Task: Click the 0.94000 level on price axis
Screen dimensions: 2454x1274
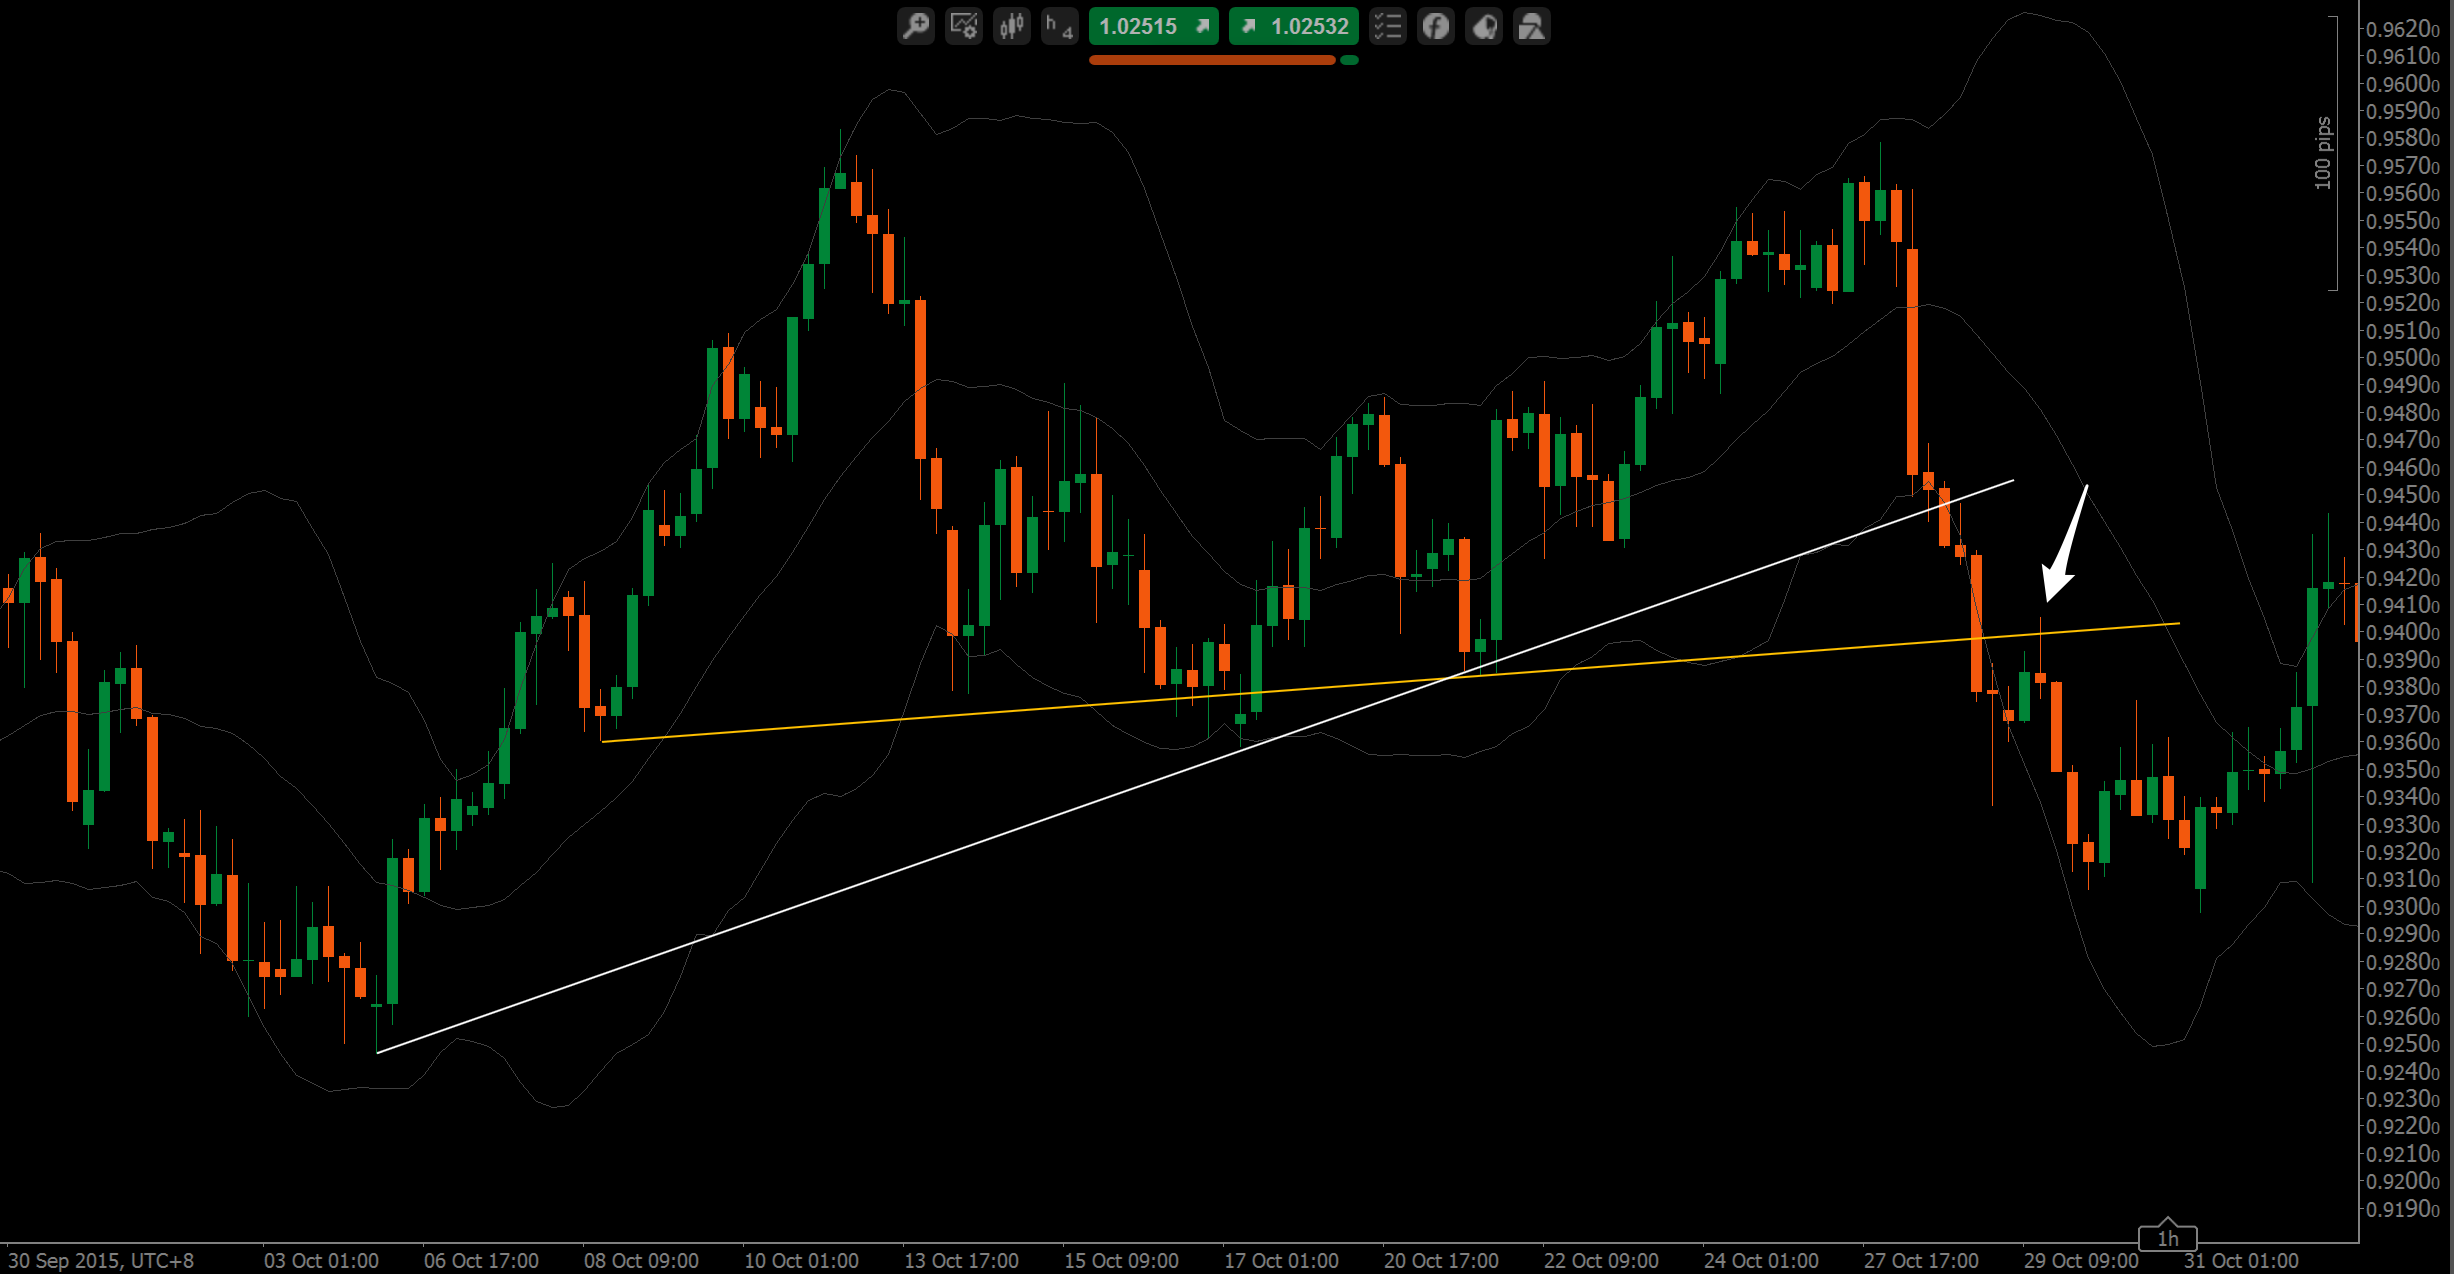Action: 2403,632
